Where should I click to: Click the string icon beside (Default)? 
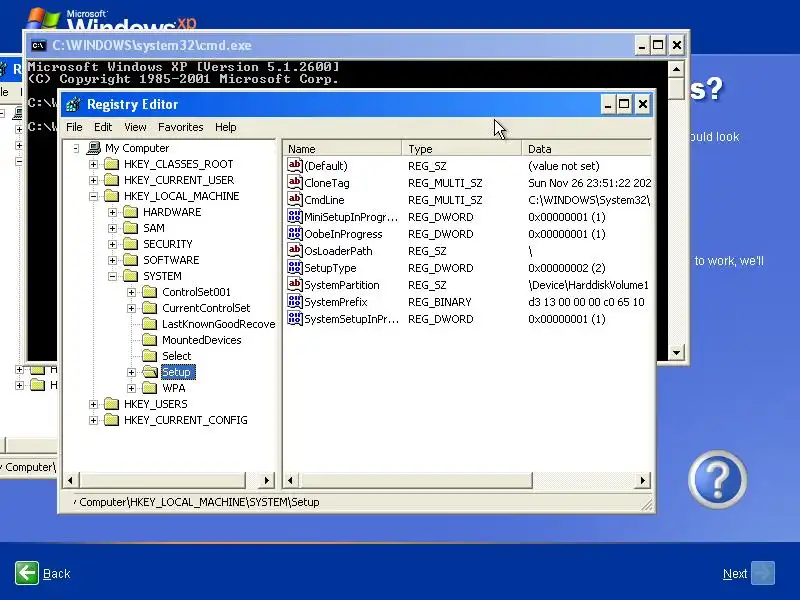click(x=295, y=165)
